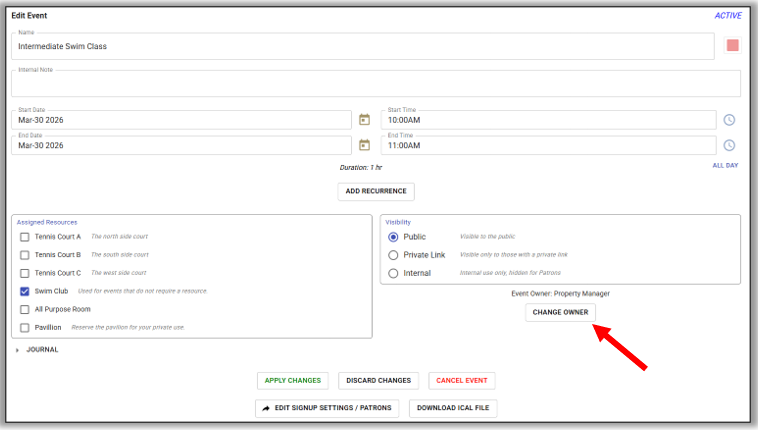The height and width of the screenshot is (430, 758).
Task: Click the Change Owner button
Action: click(560, 312)
